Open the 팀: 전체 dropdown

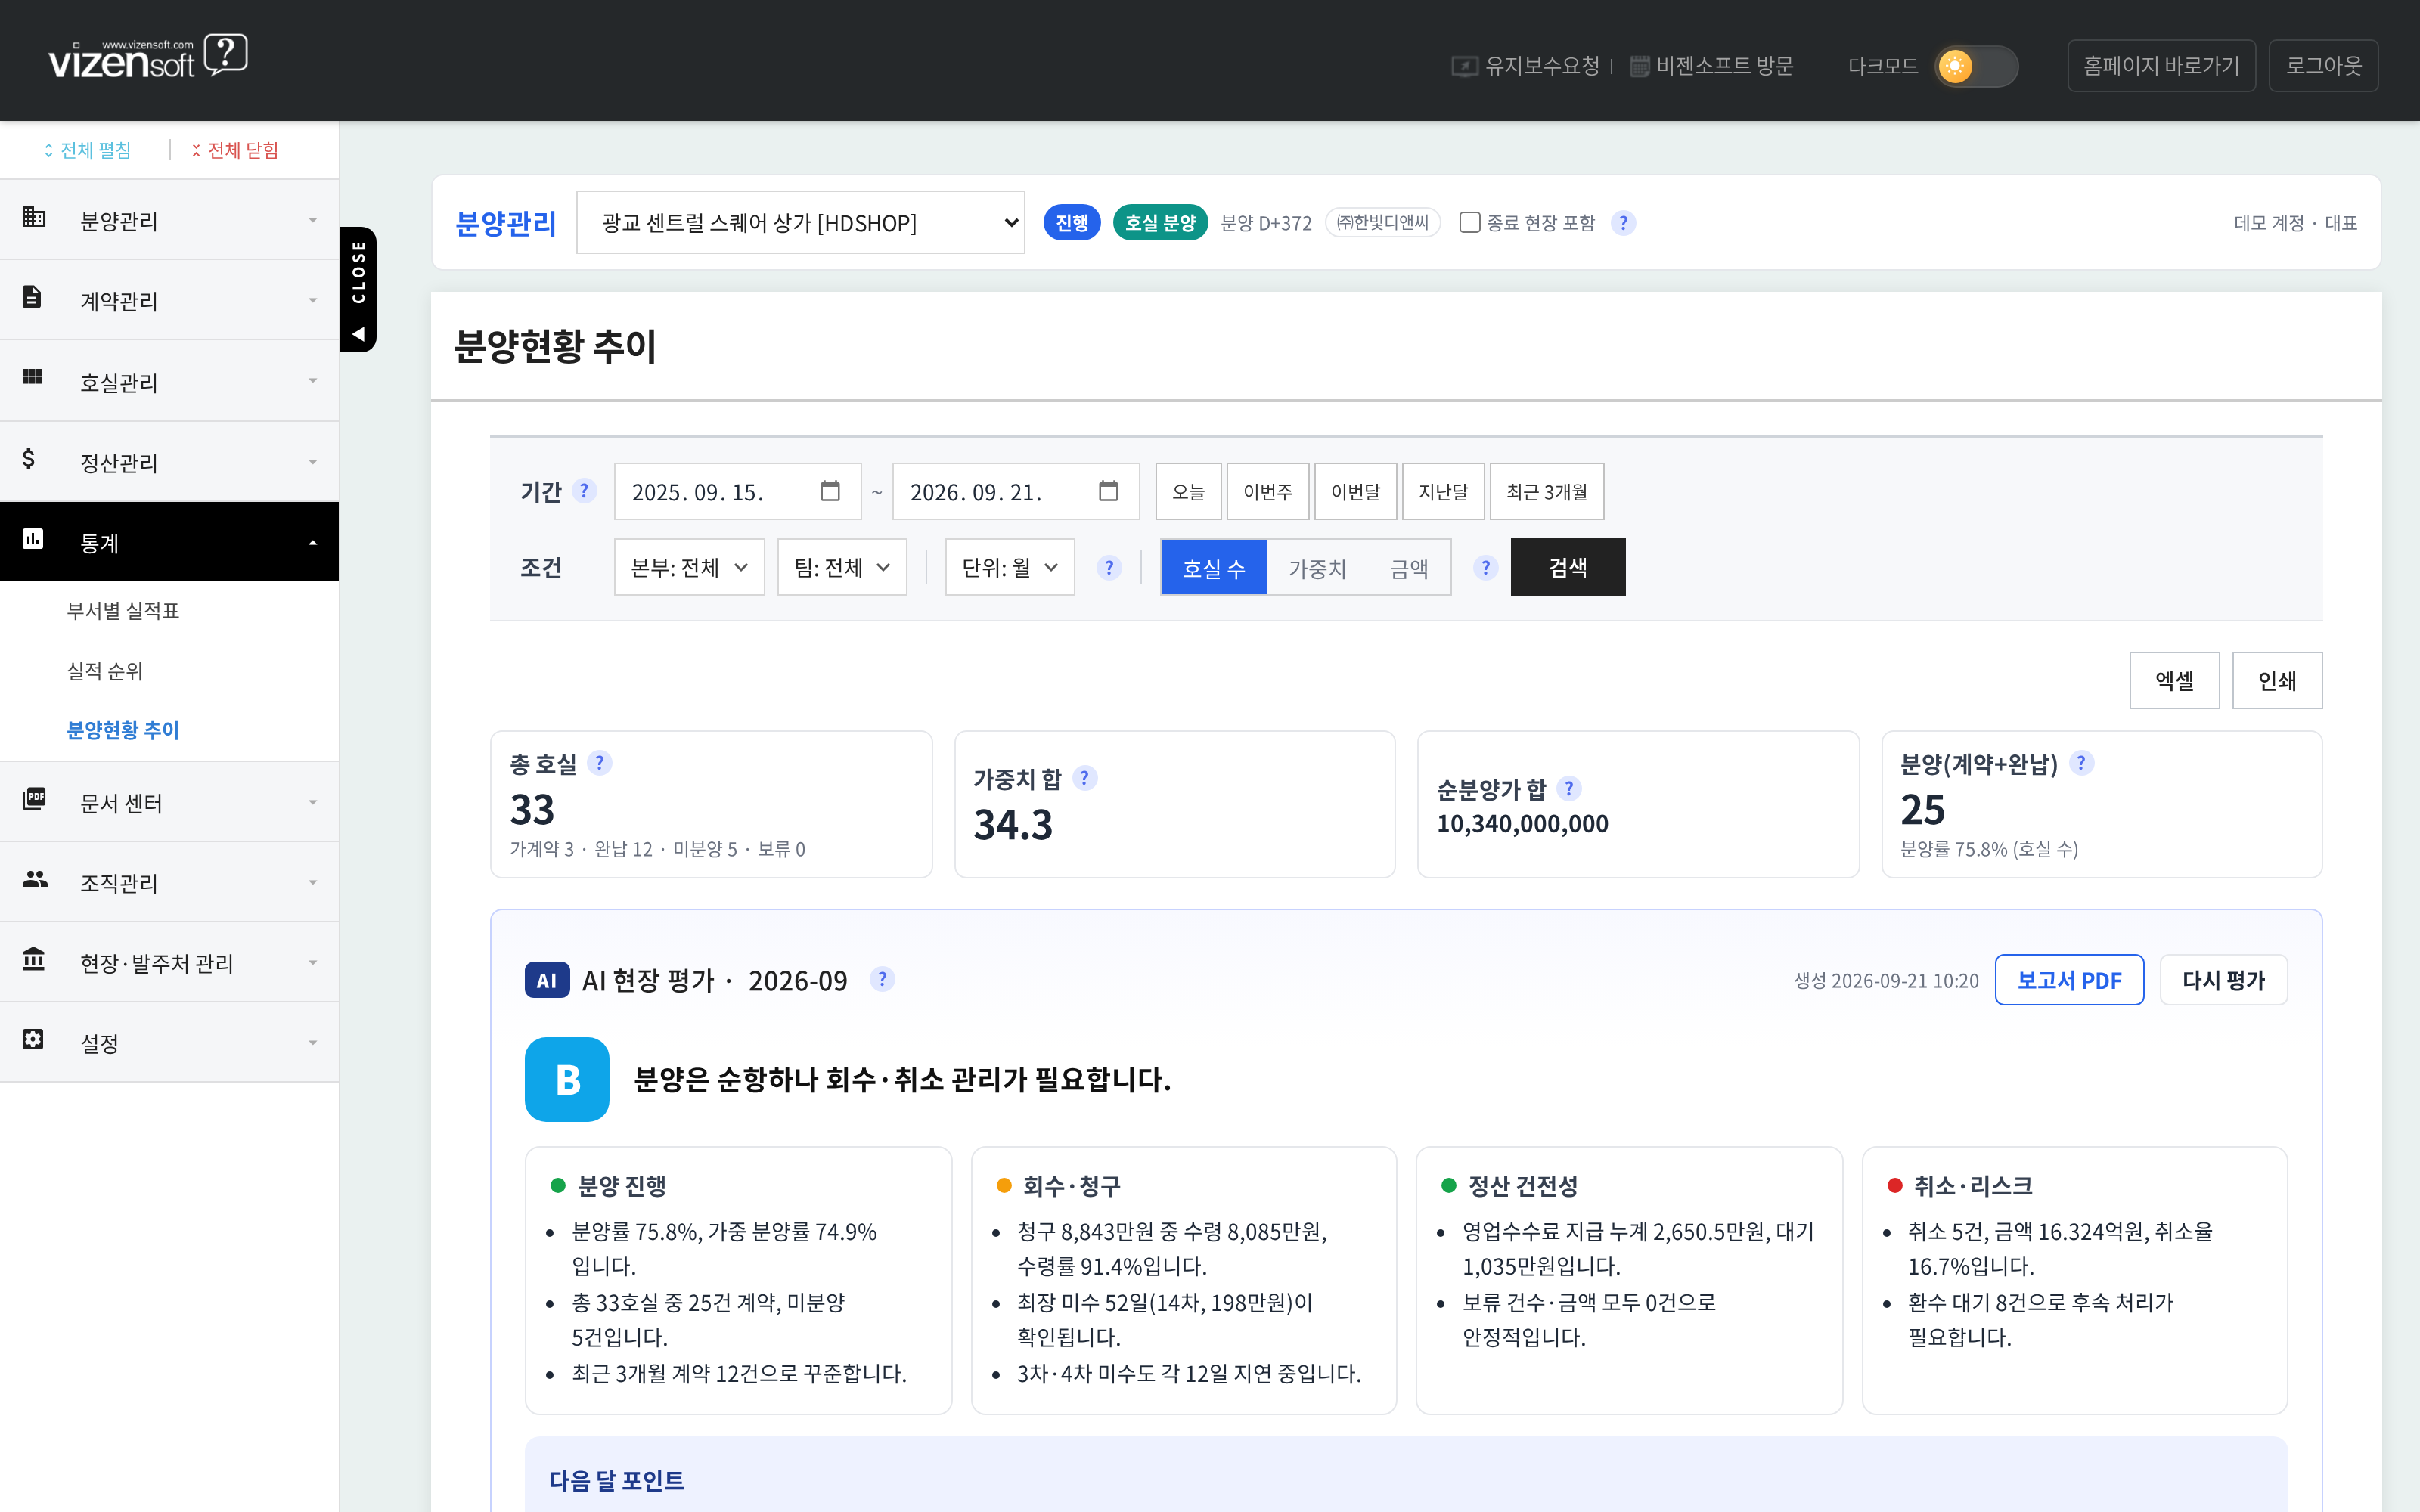[842, 567]
